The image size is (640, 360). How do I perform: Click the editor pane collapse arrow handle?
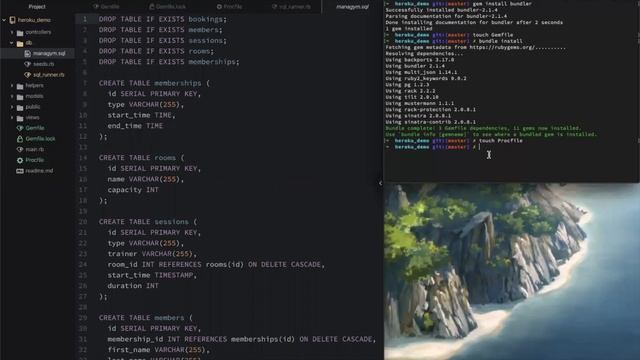coord(380,184)
